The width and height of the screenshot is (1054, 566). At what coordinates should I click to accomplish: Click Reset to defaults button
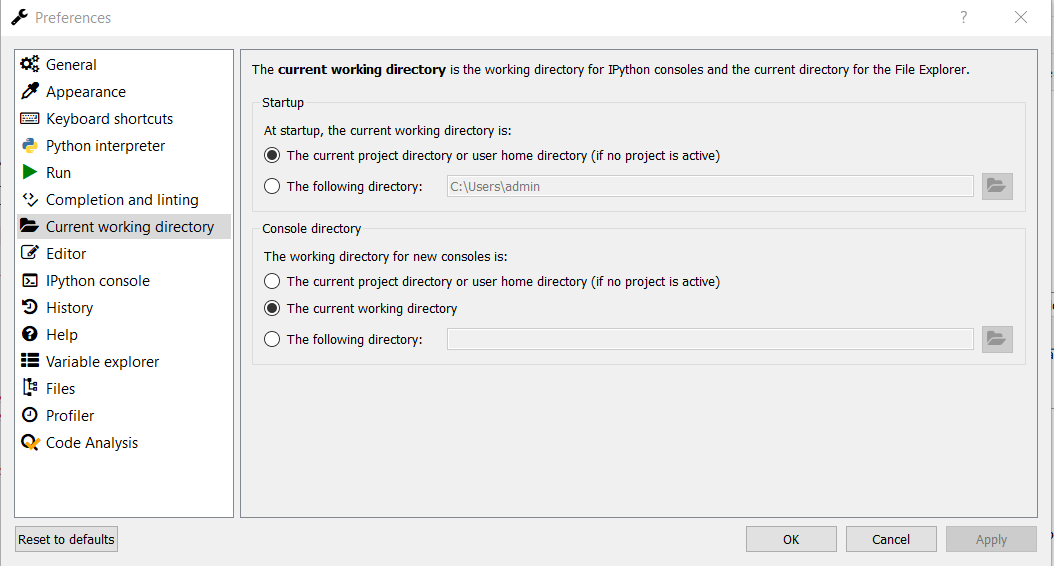click(x=67, y=540)
